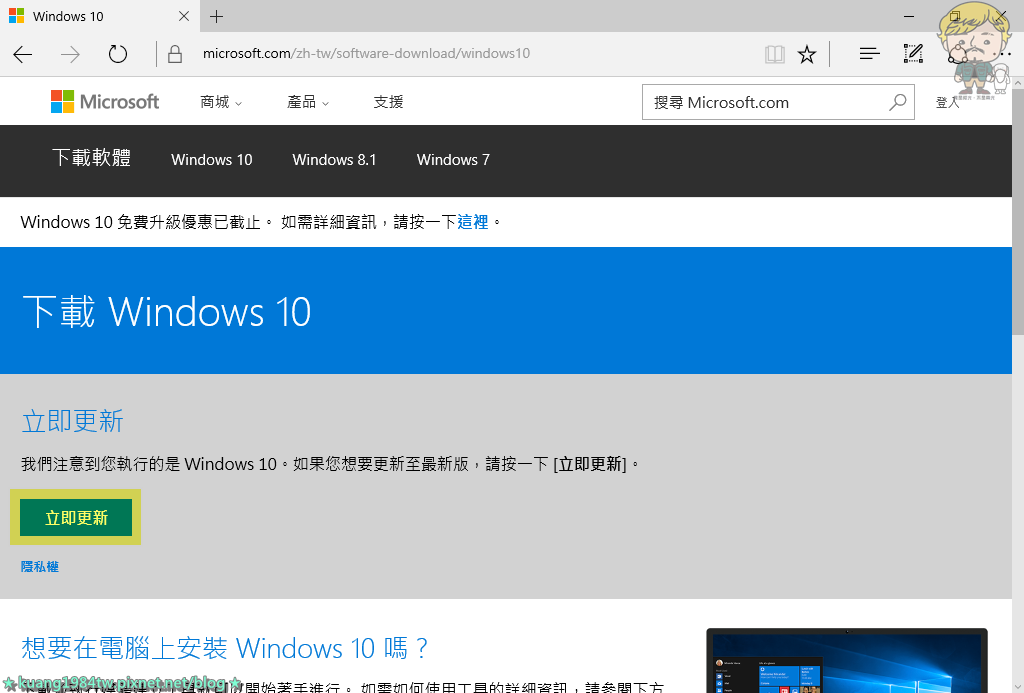This screenshot has width=1024, height=693.
Task: Click the 立即更新 section heading
Action: [x=72, y=421]
